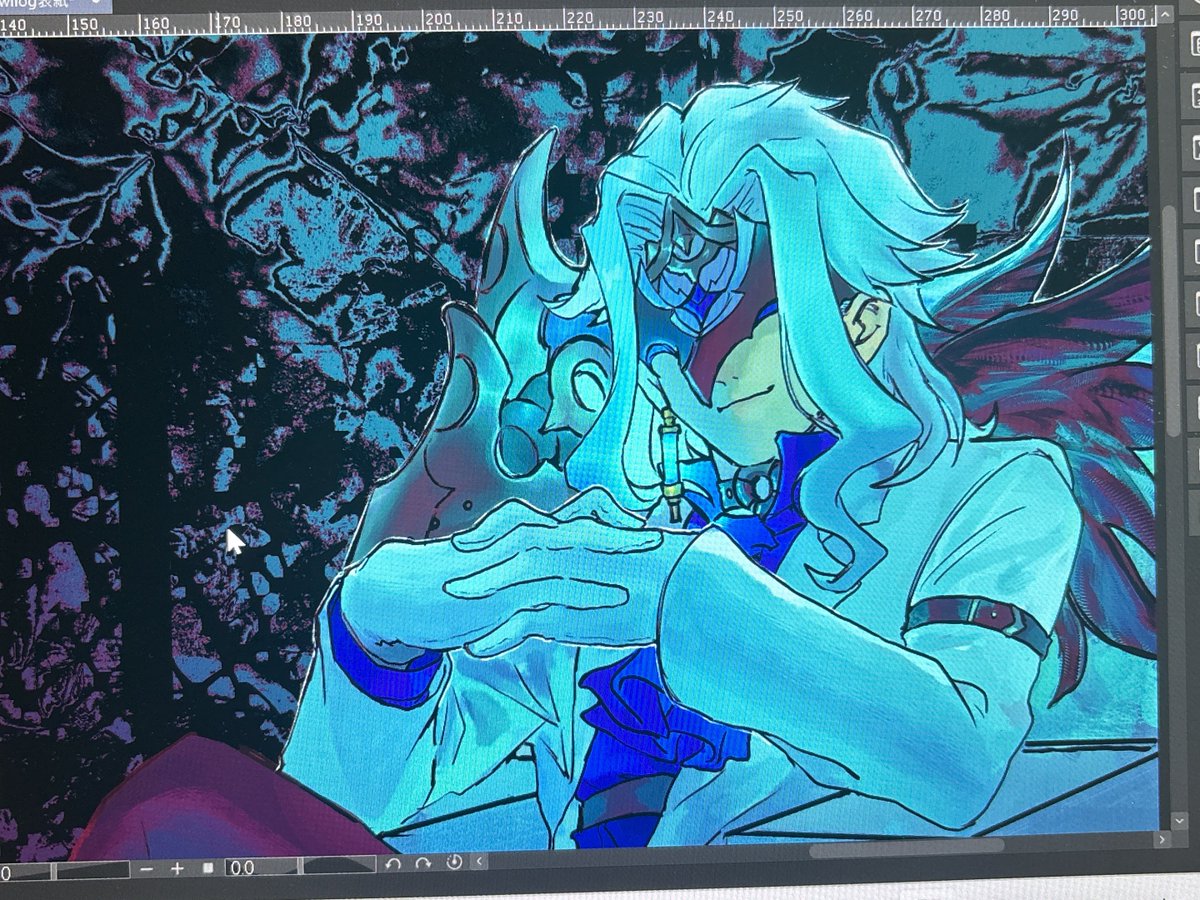
Task: Click the rotation angle field showing 0.0
Action: [x=261, y=867]
